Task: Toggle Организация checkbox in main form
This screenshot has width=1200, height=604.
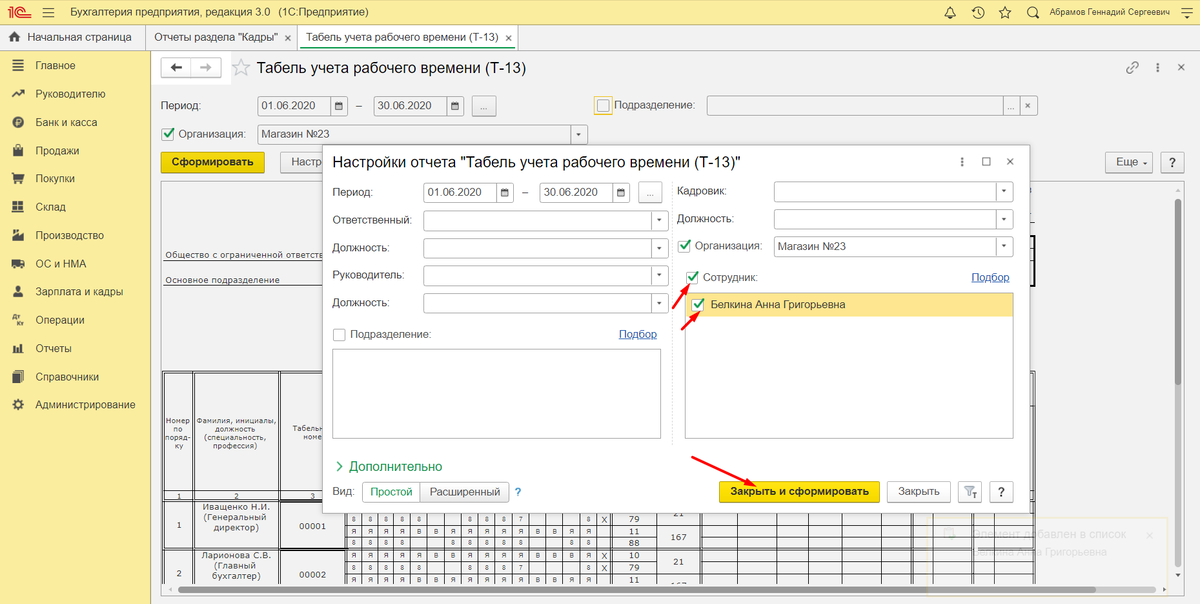Action: (168, 133)
